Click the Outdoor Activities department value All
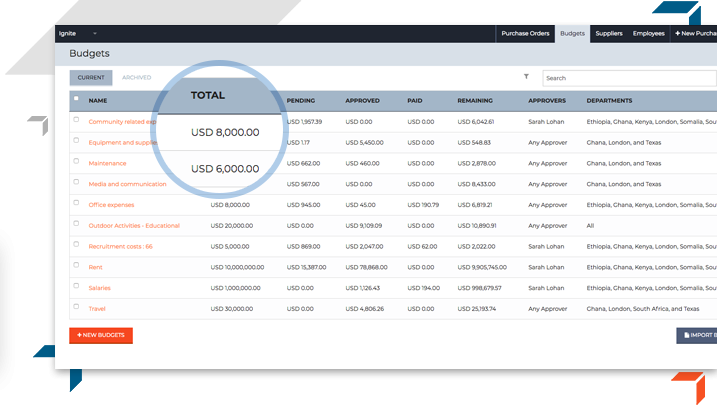This screenshot has width=717, height=405. point(590,226)
